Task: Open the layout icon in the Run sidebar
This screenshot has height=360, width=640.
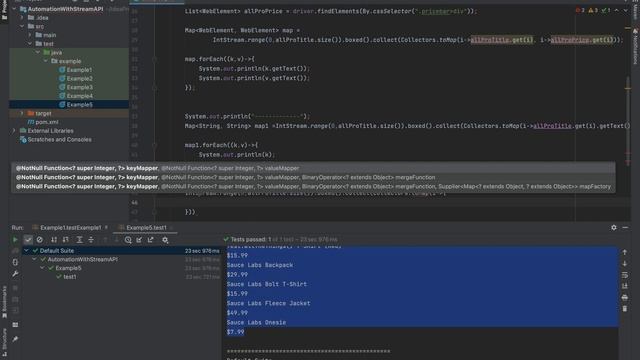Action: (15, 325)
